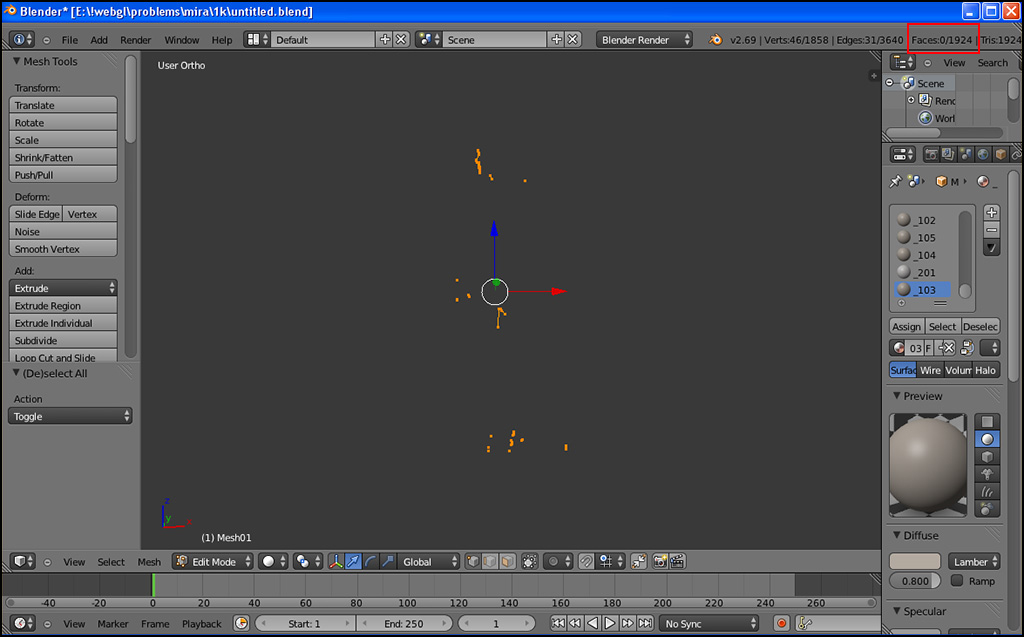This screenshot has width=1024, height=637.
Task: Open the Global orientation dropdown
Action: pyautogui.click(x=428, y=561)
